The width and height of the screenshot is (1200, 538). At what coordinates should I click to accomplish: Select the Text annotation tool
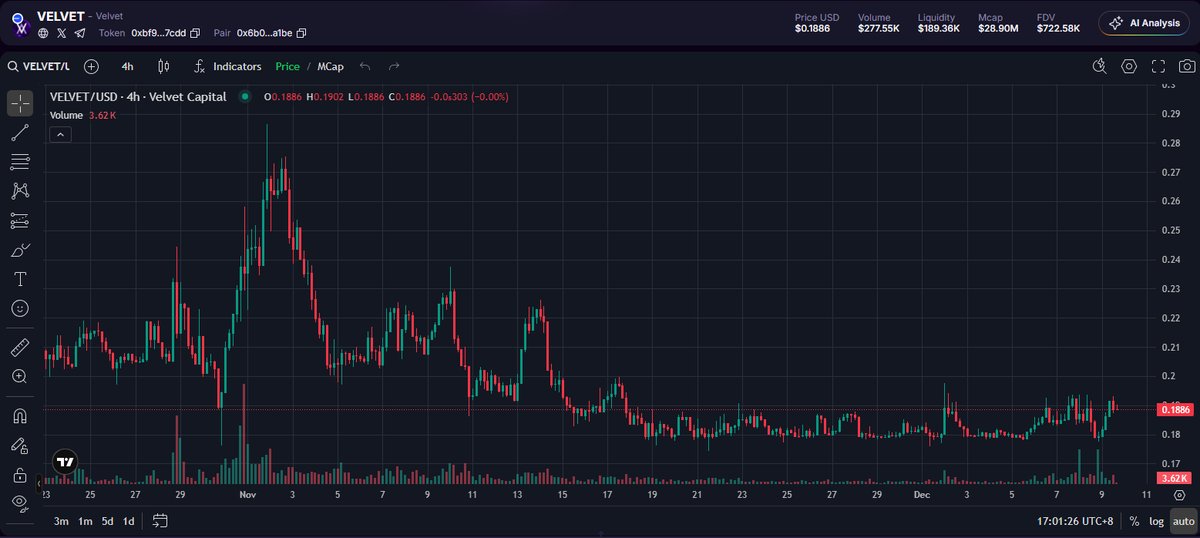coord(20,278)
